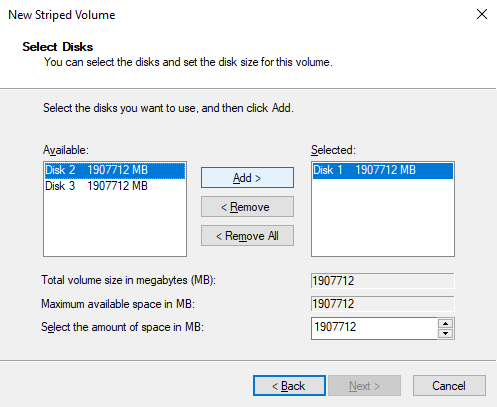Click the Select the amount of space label

122,327
